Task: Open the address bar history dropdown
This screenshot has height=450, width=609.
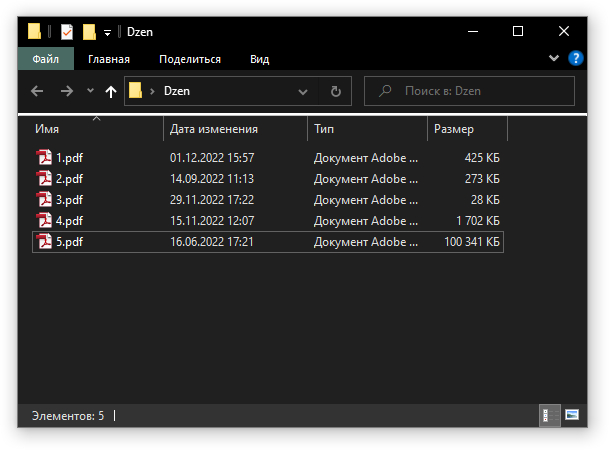Action: (303, 92)
